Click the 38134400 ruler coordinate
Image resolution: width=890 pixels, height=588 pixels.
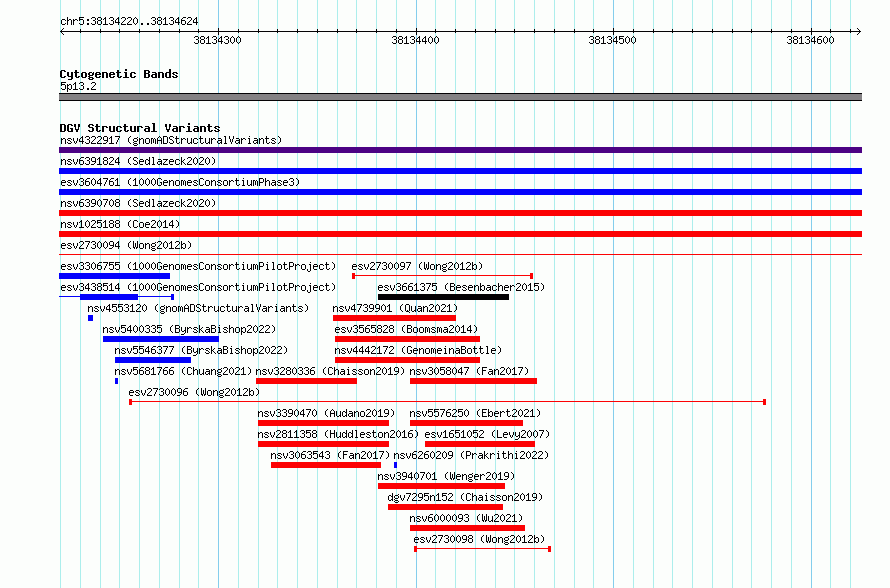(x=415, y=40)
